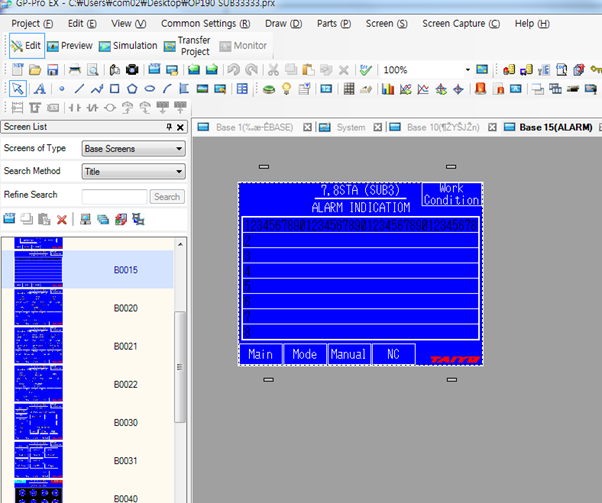The image size is (602, 503).
Task: Open the Common Settings menu
Action: pyautogui.click(x=205, y=23)
